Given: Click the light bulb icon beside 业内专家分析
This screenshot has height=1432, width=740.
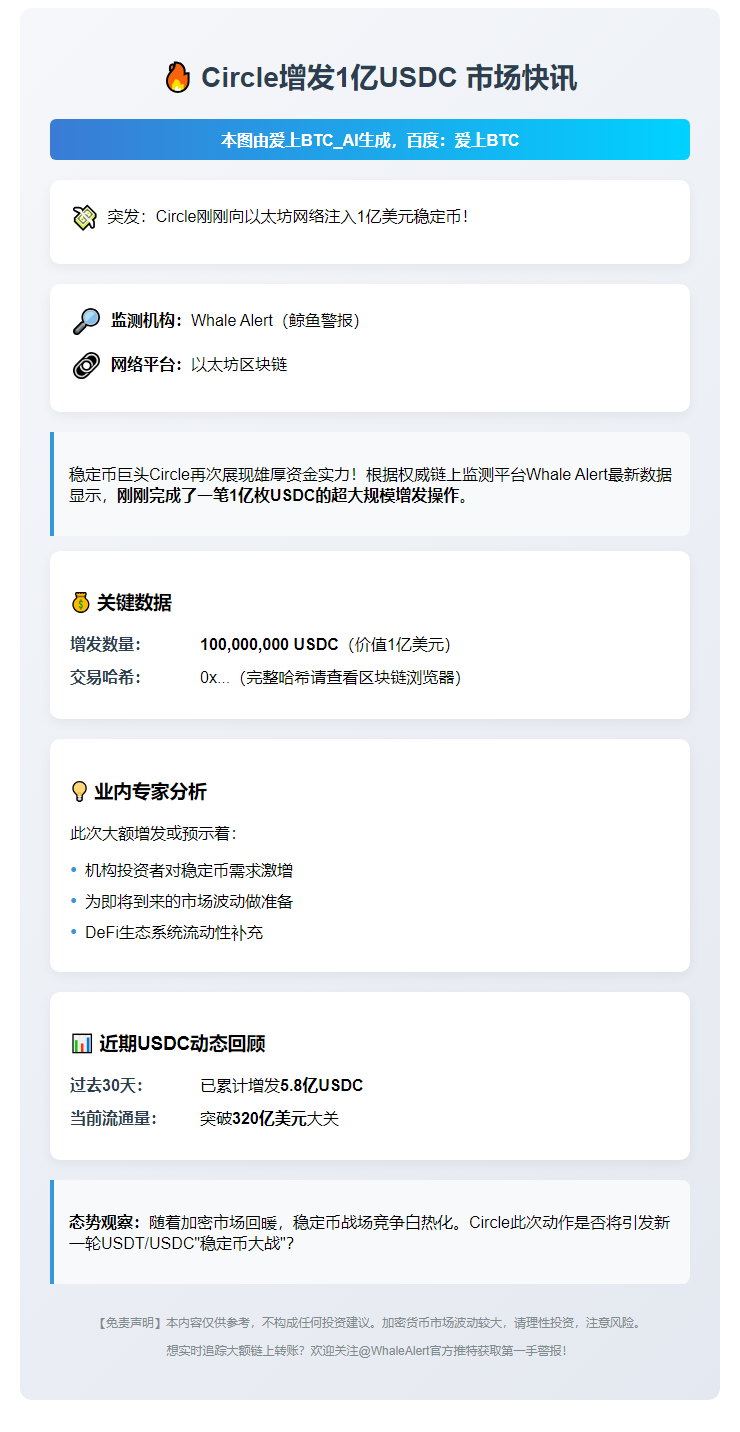Looking at the screenshot, I should (79, 792).
